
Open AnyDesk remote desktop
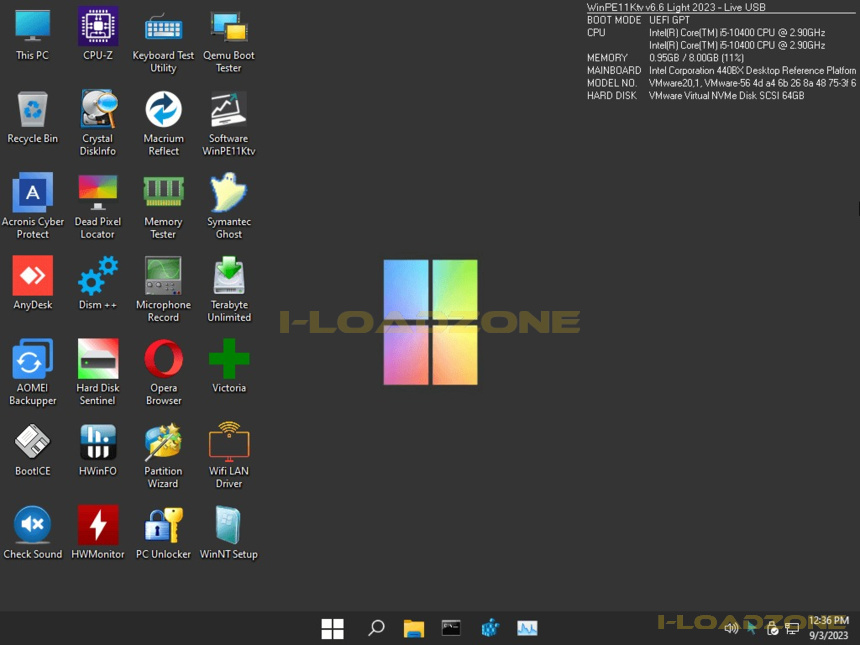pos(32,283)
